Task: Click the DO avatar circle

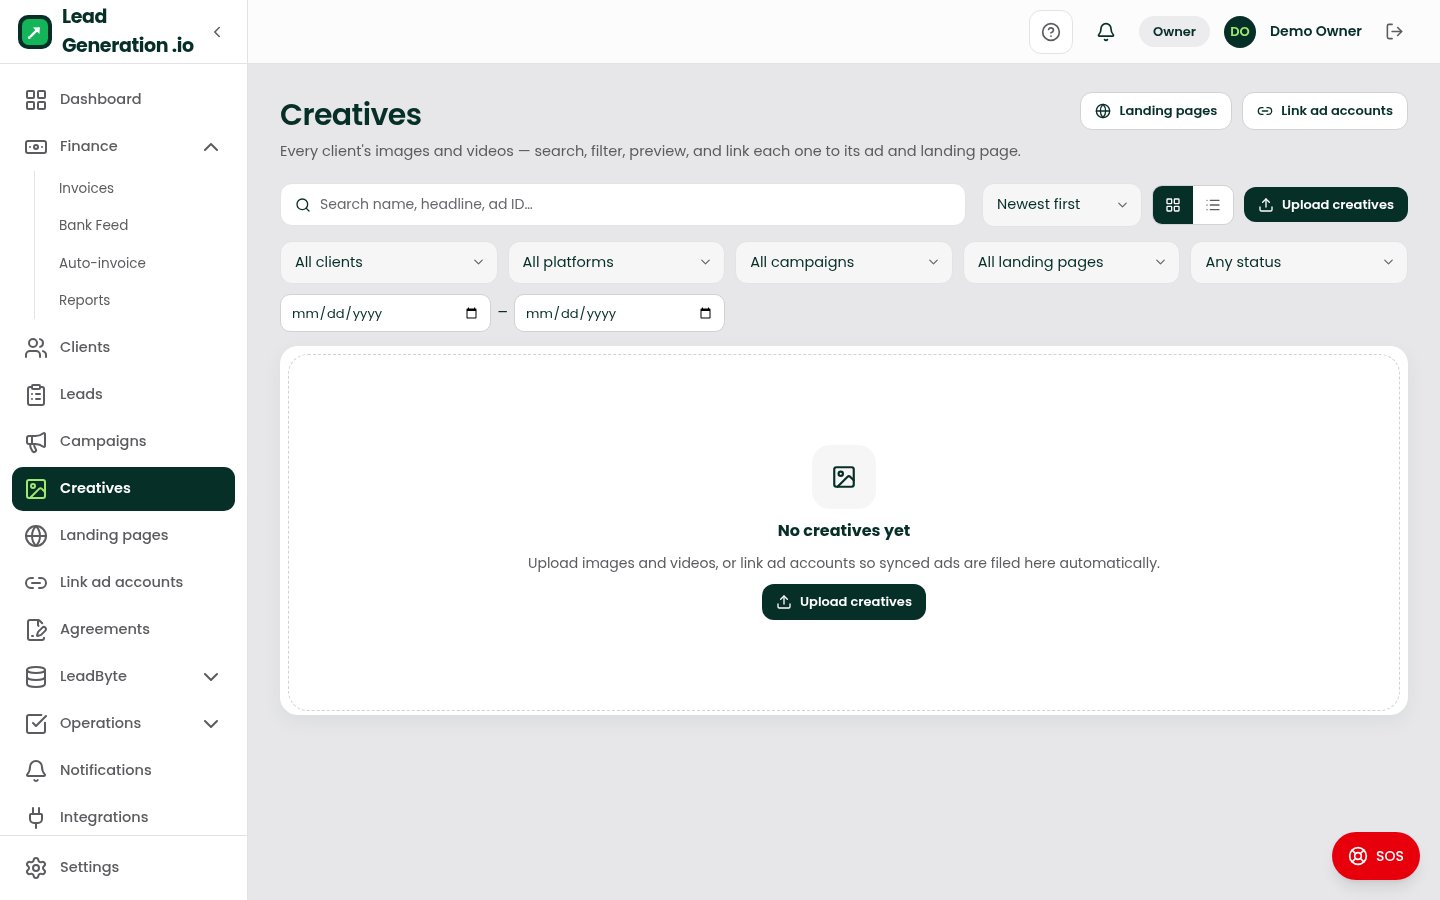Action: pyautogui.click(x=1240, y=32)
